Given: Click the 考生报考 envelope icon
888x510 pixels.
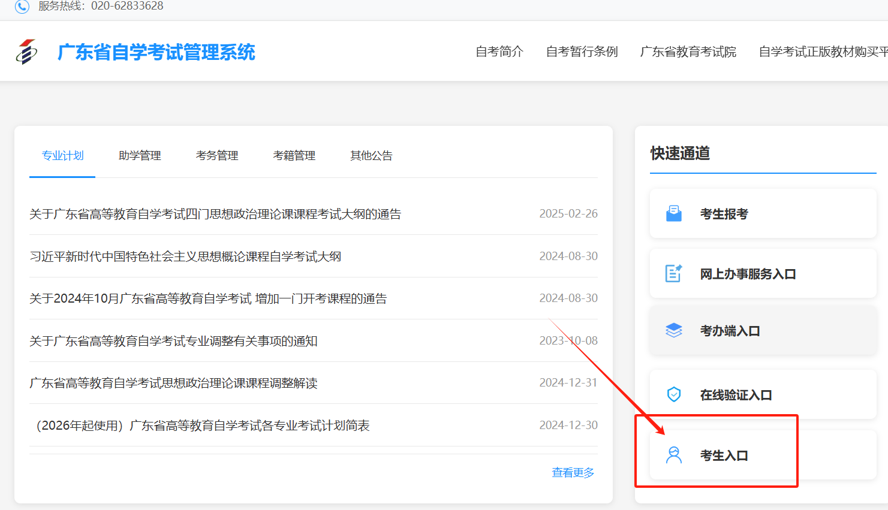Looking at the screenshot, I should (674, 214).
